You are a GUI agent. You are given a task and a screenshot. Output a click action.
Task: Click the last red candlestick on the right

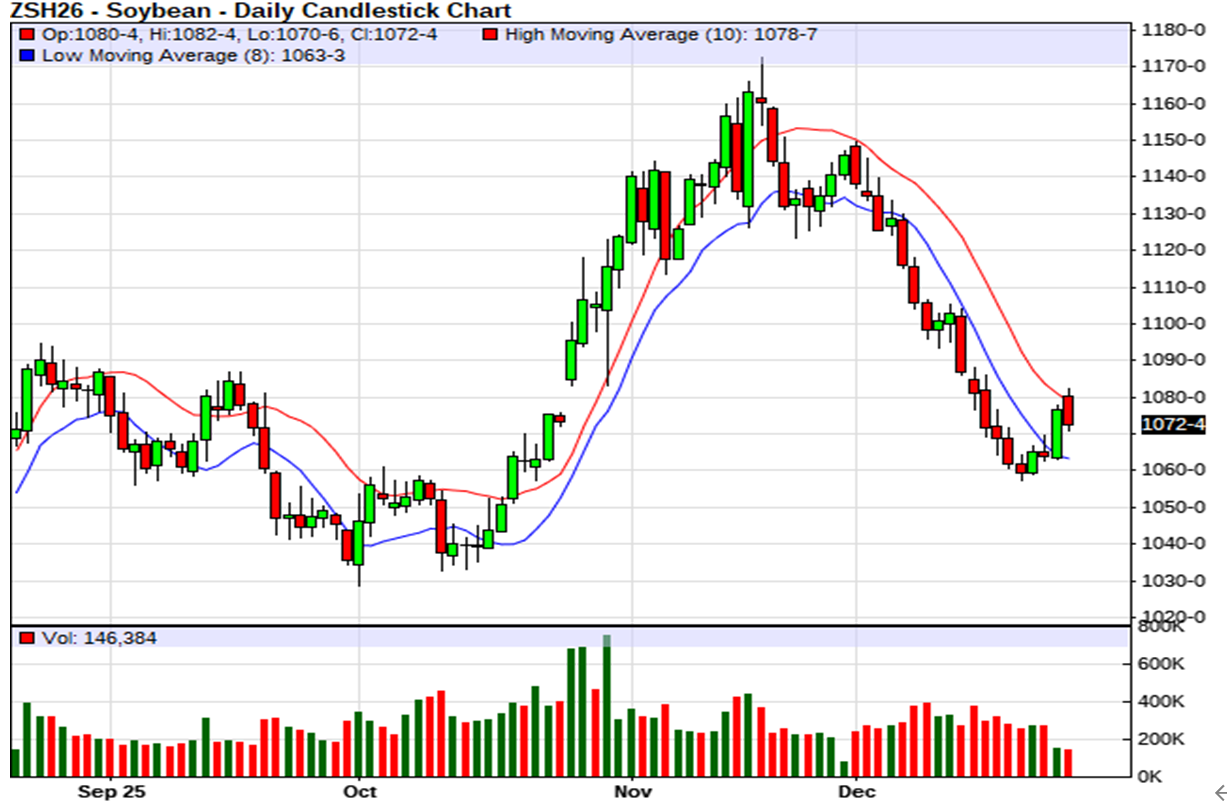pos(1068,410)
